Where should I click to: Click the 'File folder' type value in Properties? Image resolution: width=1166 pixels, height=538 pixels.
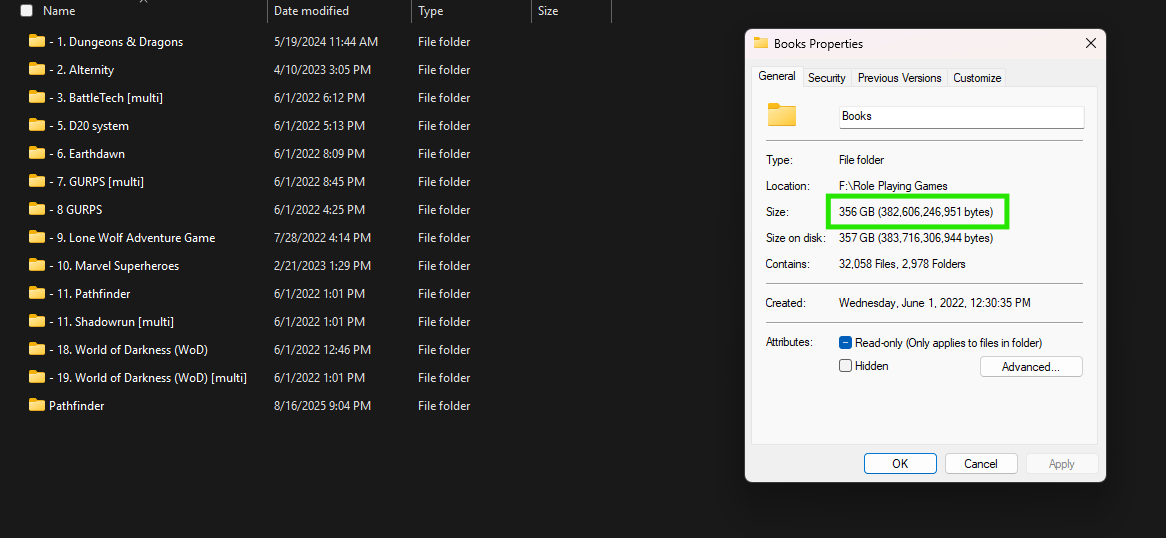point(861,159)
